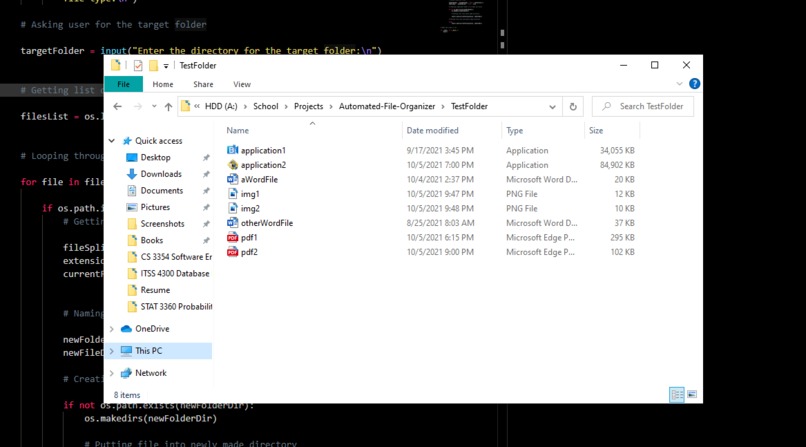Expand the ribbon with the chevron

click(679, 84)
